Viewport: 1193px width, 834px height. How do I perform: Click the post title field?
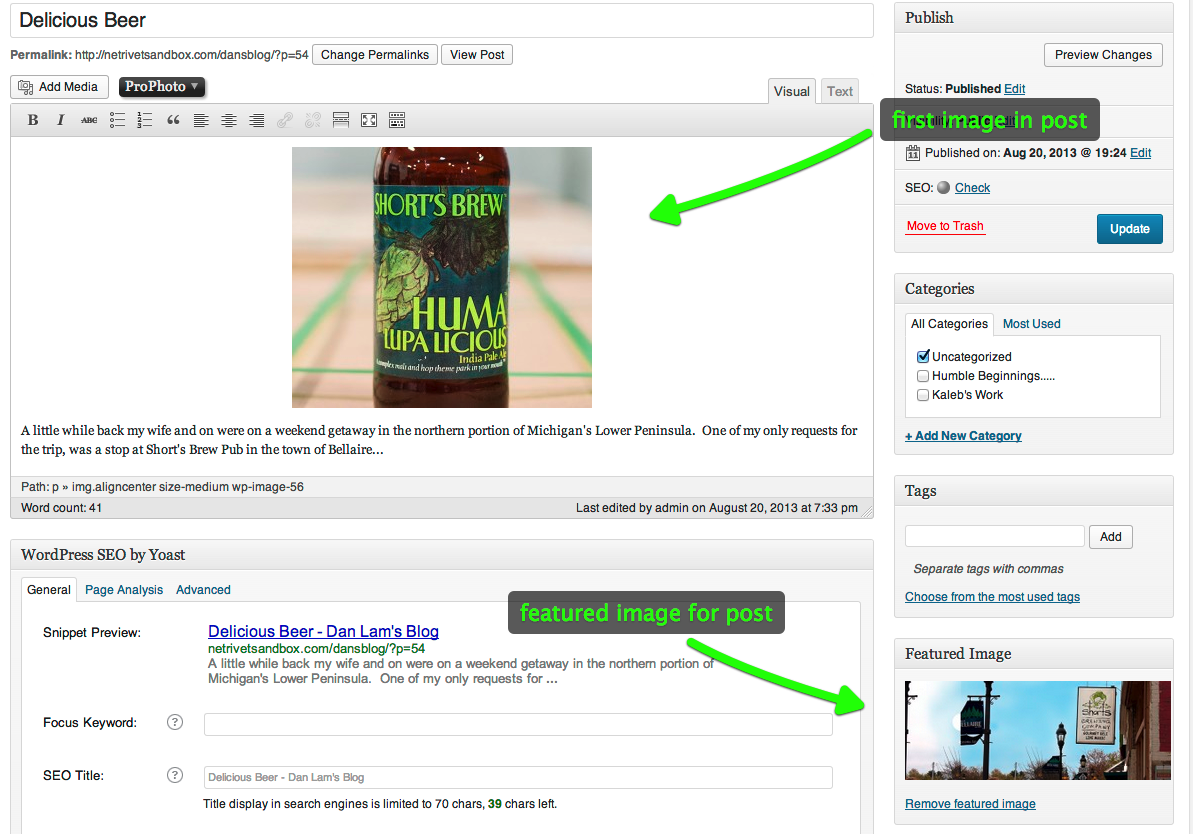(x=441, y=21)
